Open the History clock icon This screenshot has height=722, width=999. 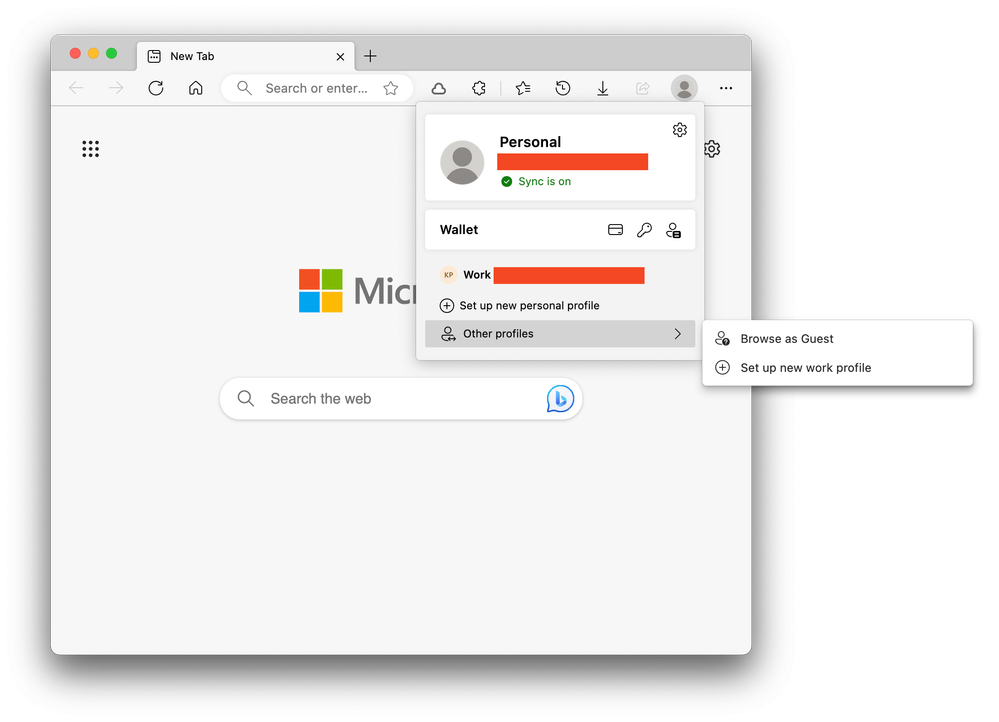[x=563, y=88]
